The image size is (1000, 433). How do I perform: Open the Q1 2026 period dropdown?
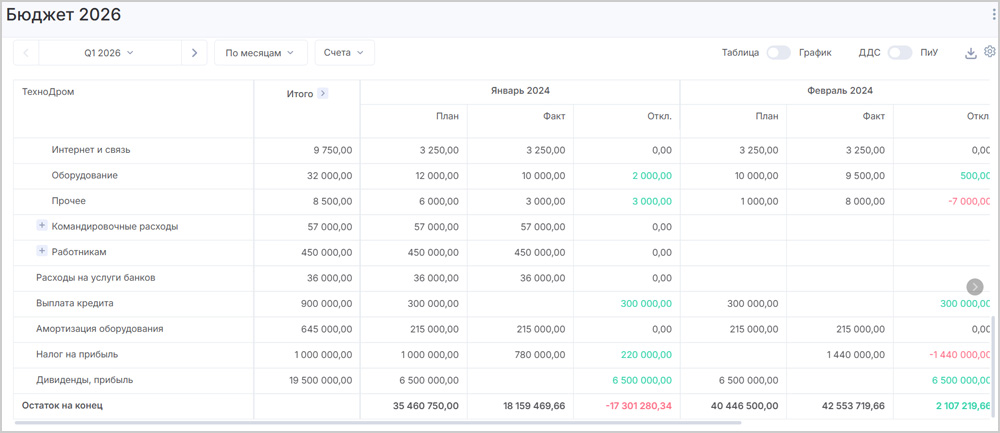(109, 53)
